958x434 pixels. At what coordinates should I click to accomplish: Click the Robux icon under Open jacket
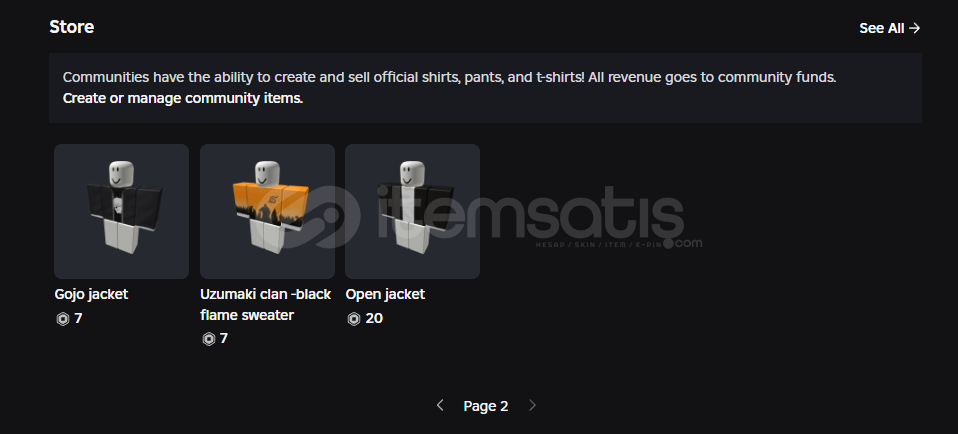(354, 318)
